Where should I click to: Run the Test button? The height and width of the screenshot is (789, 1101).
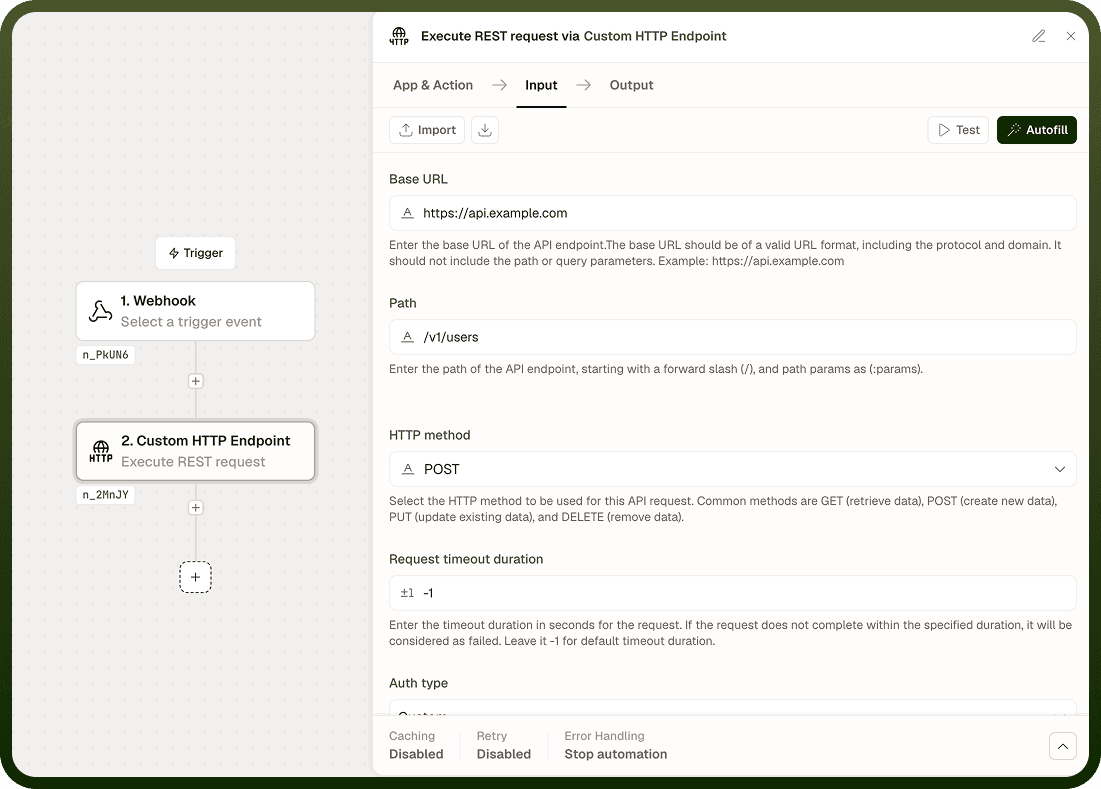click(x=958, y=130)
